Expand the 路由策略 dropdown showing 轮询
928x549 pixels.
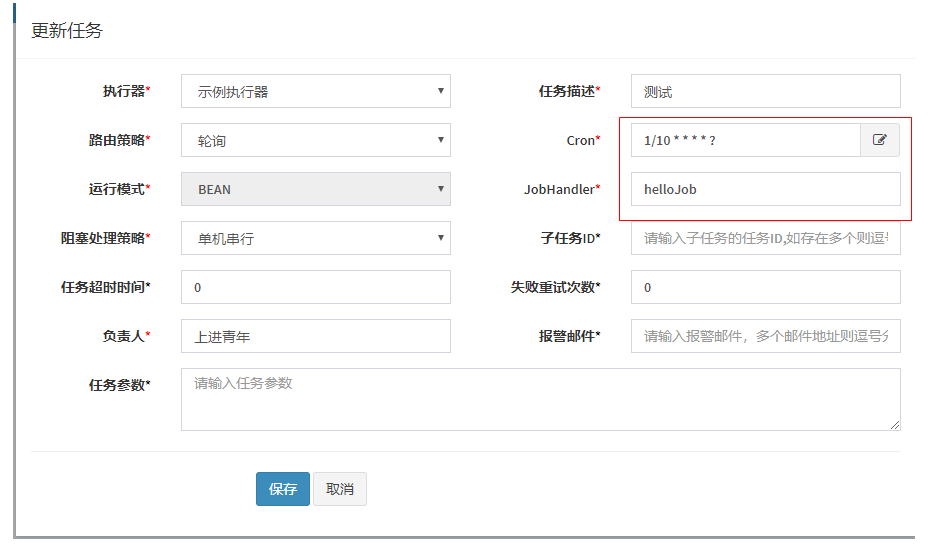(315, 140)
